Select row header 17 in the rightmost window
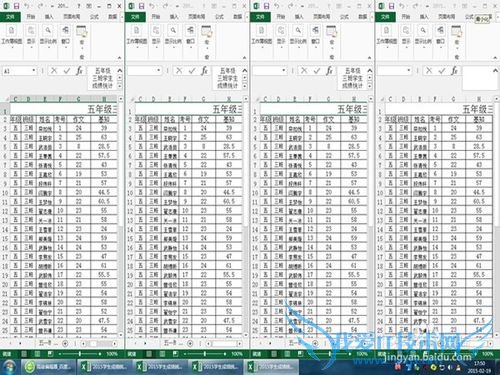 [x=380, y=257]
